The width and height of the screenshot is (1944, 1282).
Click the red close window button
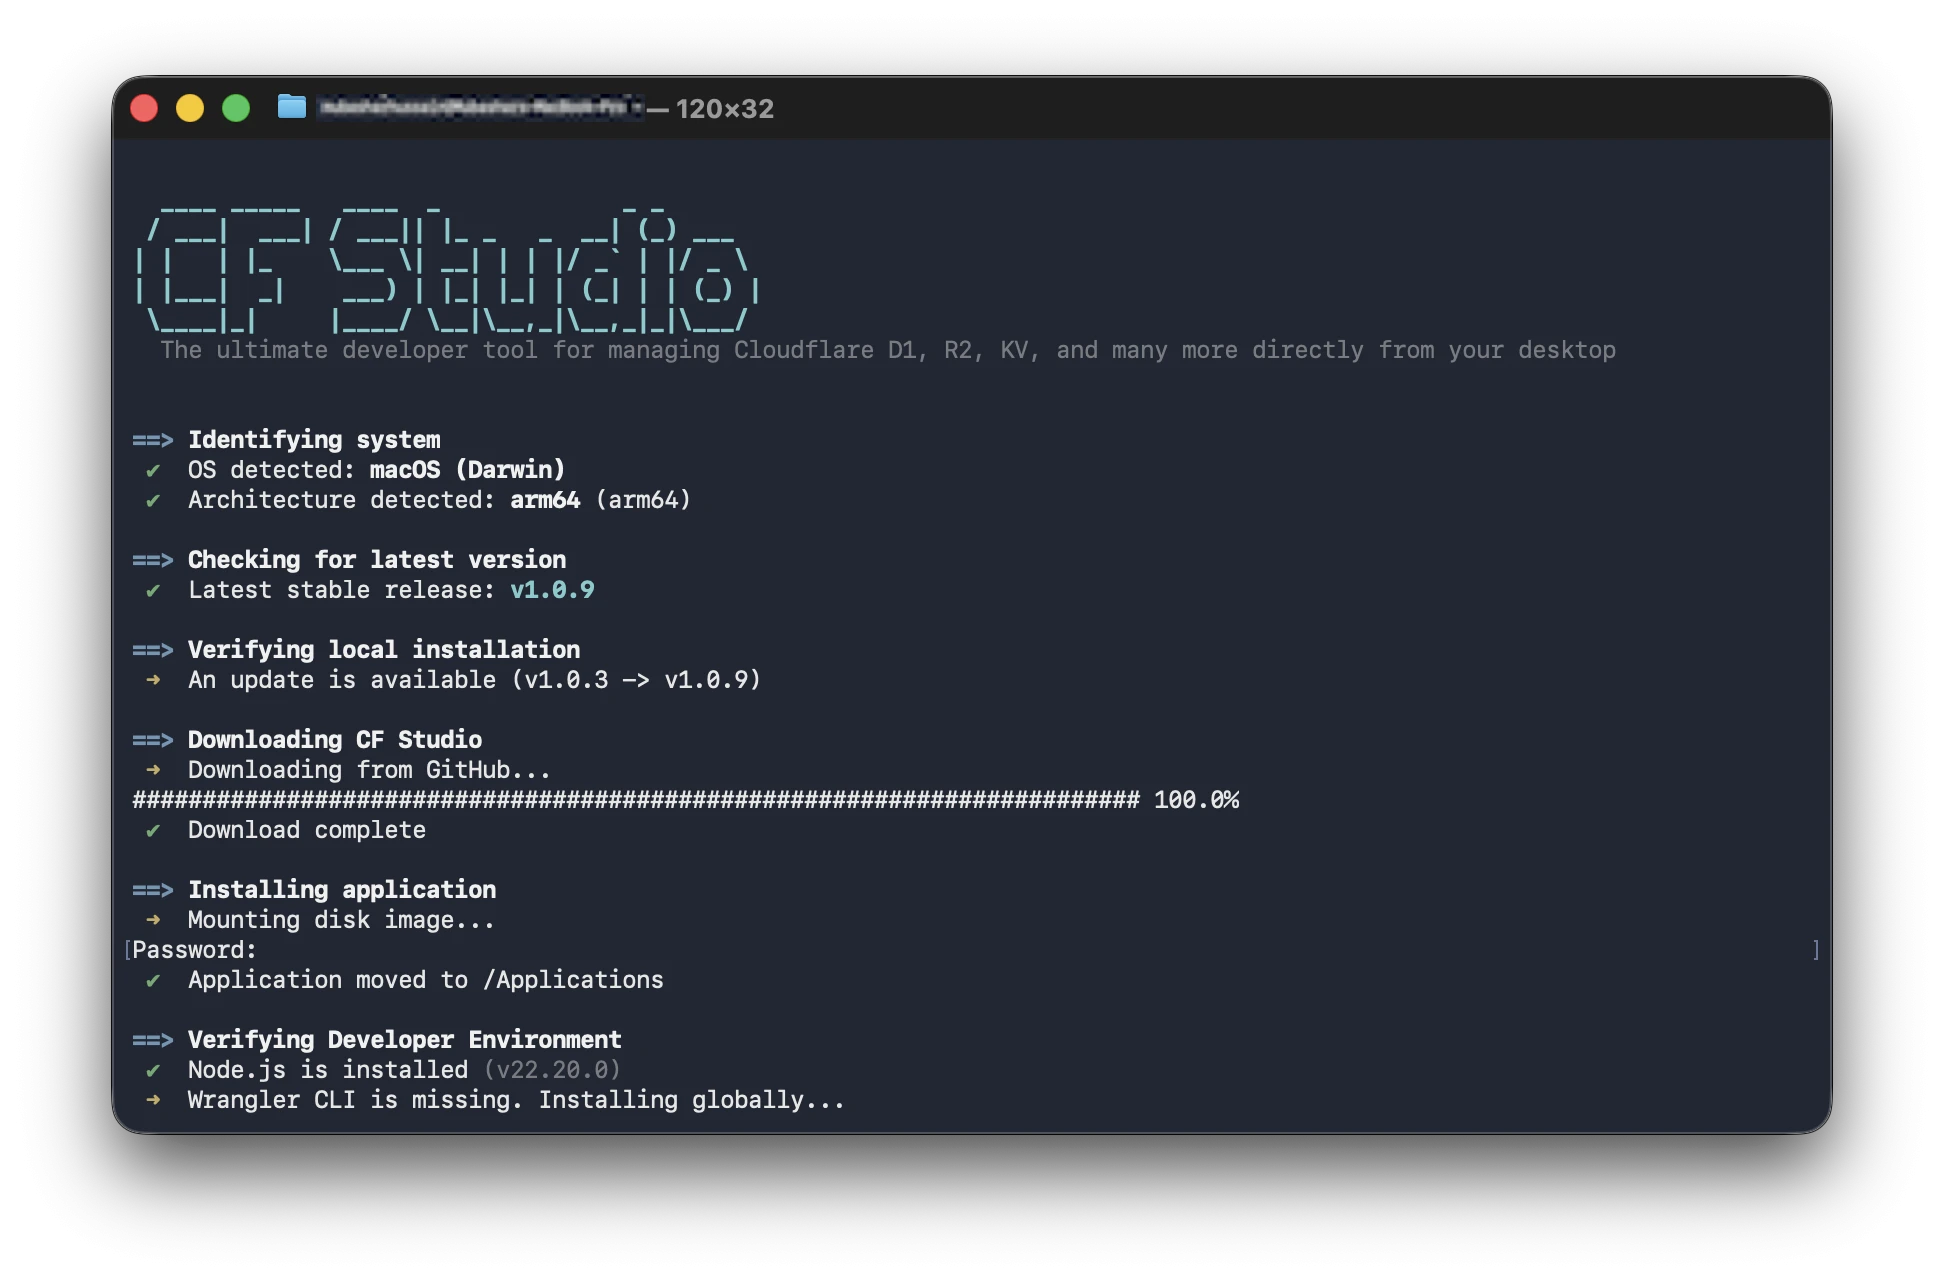pyautogui.click(x=144, y=108)
